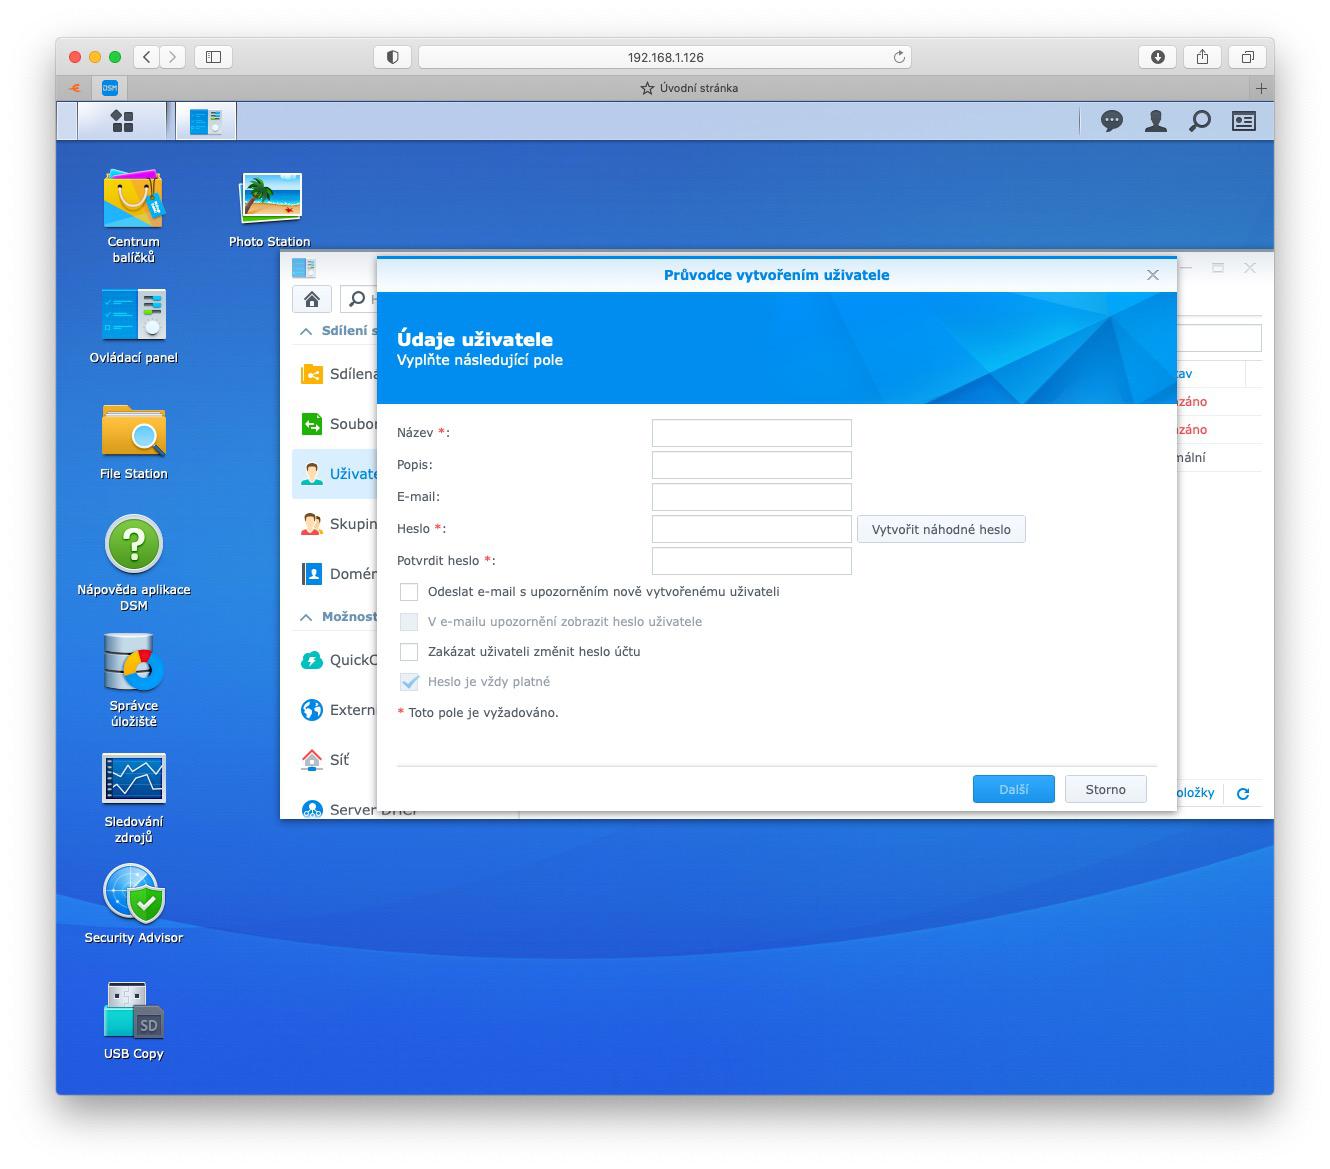Click Vytvořit náhodné heslo button
This screenshot has height=1169, width=1330.
[940, 529]
